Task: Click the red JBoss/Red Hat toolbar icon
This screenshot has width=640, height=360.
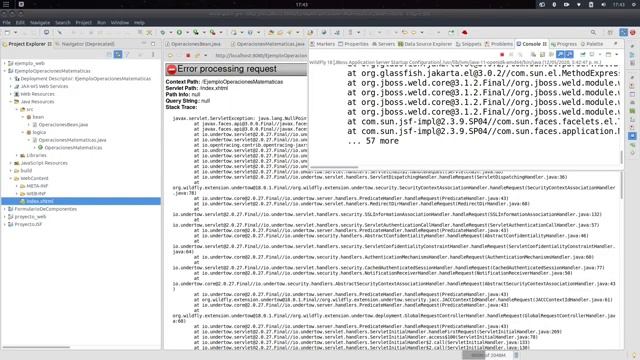Action: pos(464,32)
